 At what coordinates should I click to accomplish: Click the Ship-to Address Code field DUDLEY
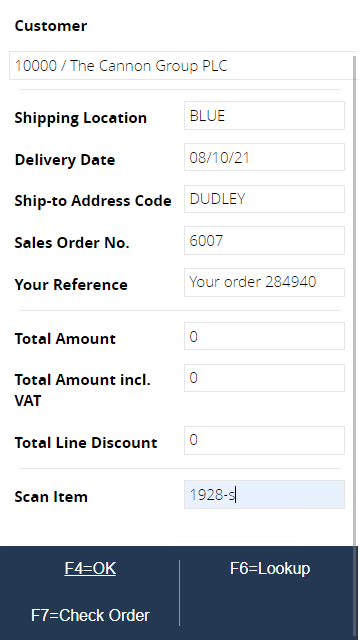click(x=264, y=199)
